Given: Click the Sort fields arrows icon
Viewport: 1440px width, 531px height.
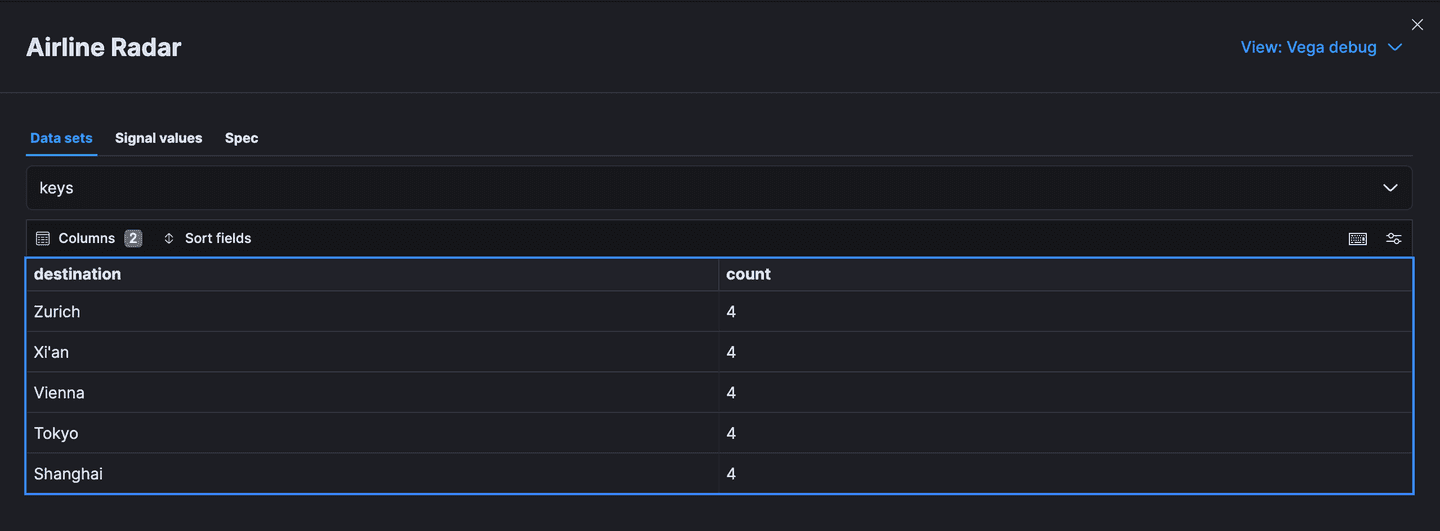Looking at the screenshot, I should tap(169, 238).
